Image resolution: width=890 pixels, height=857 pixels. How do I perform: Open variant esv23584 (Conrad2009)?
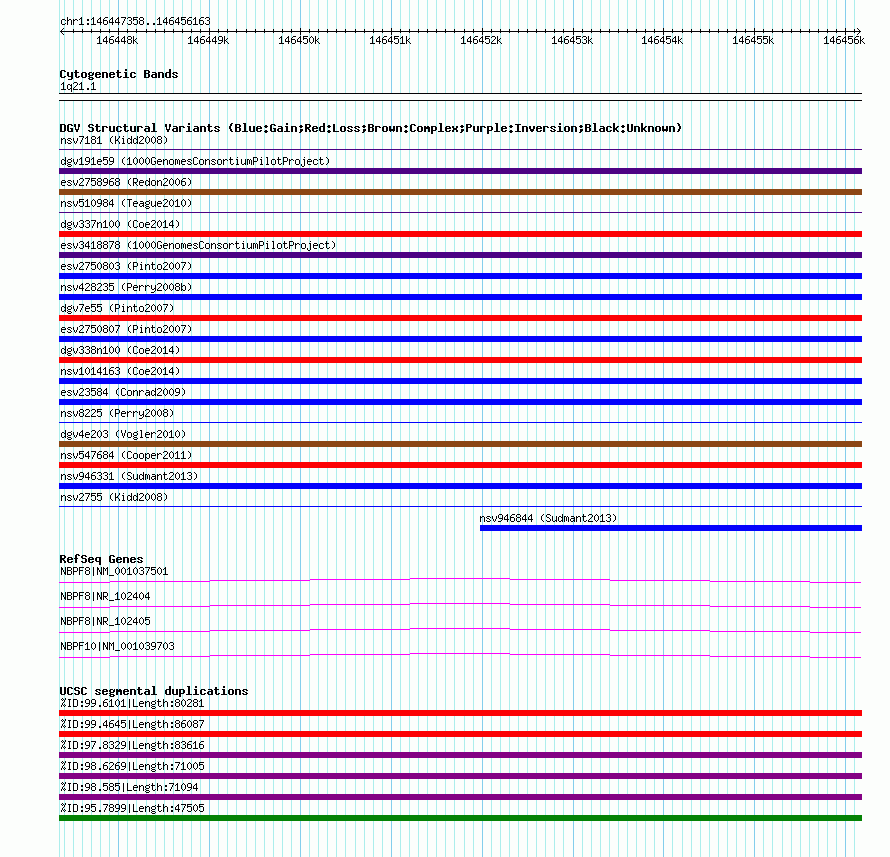[x=123, y=392]
